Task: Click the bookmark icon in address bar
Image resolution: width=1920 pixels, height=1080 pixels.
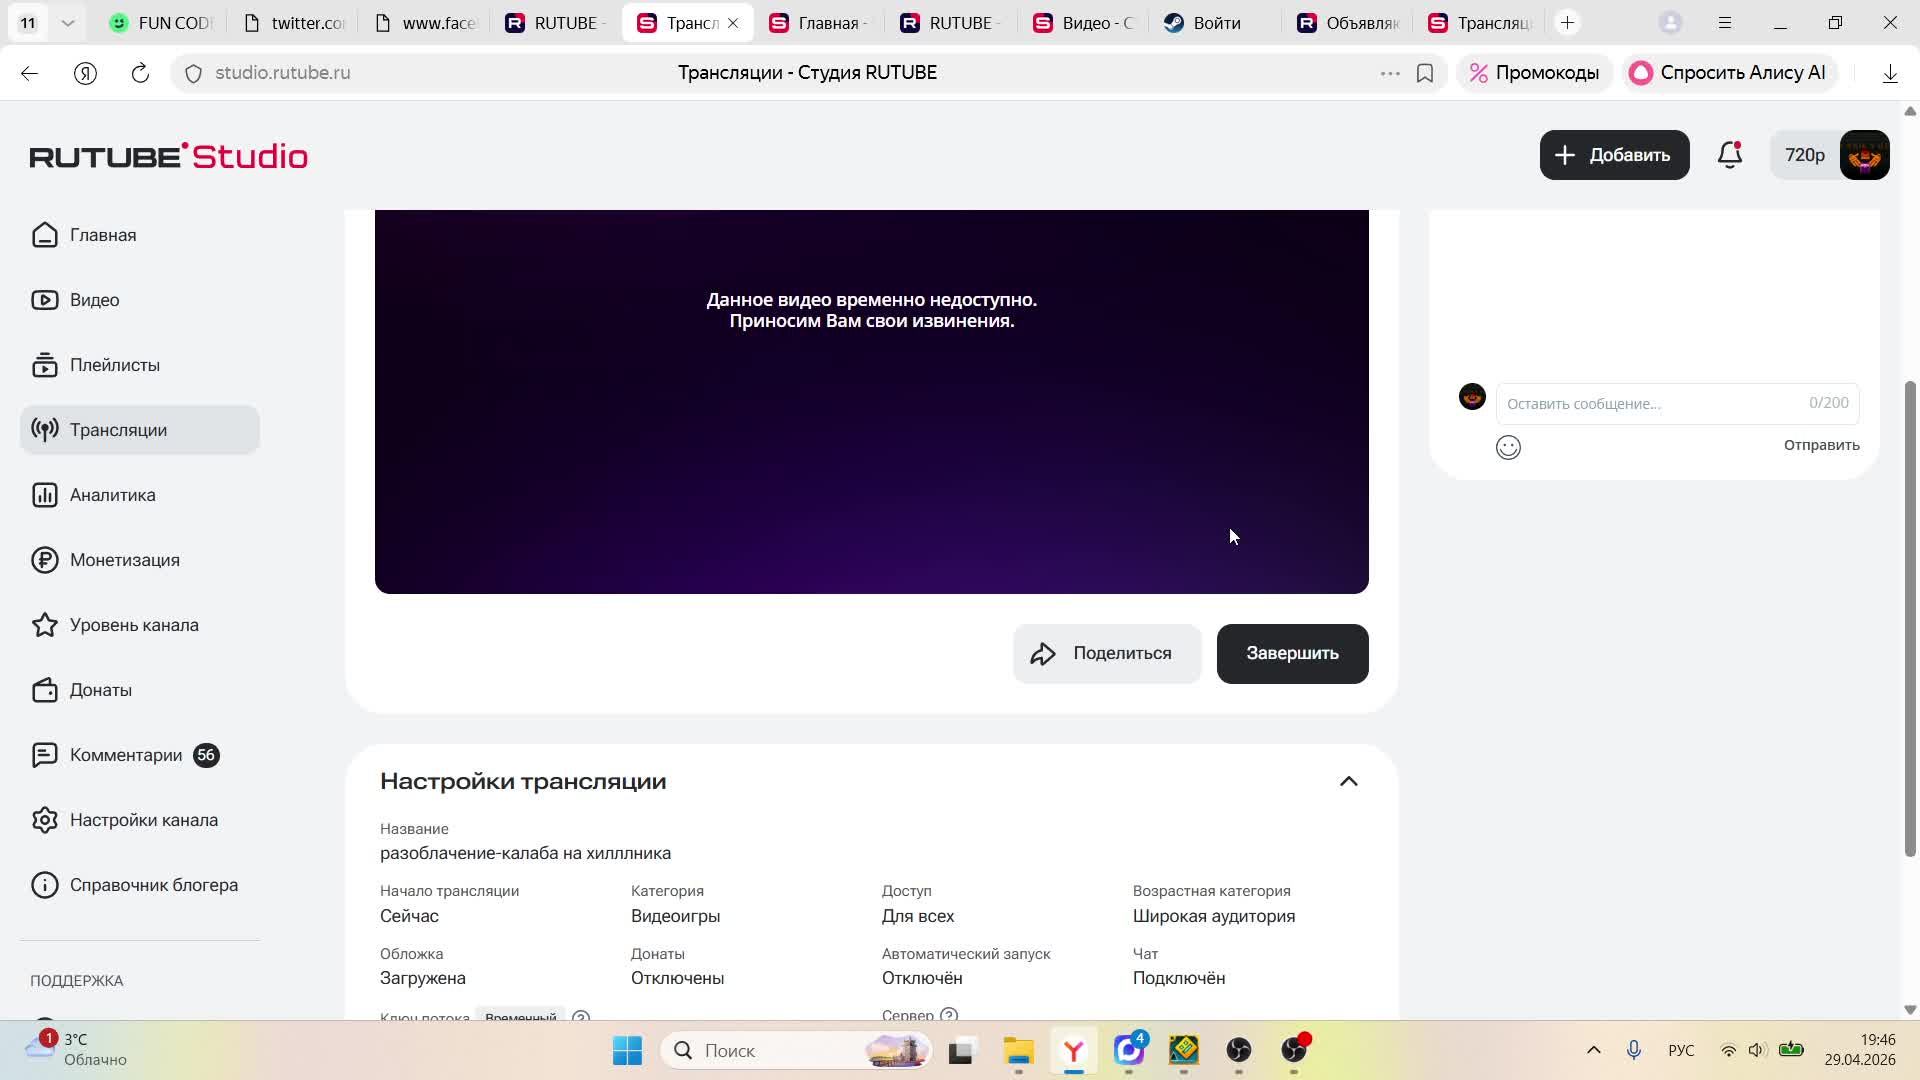Action: pyautogui.click(x=1425, y=73)
